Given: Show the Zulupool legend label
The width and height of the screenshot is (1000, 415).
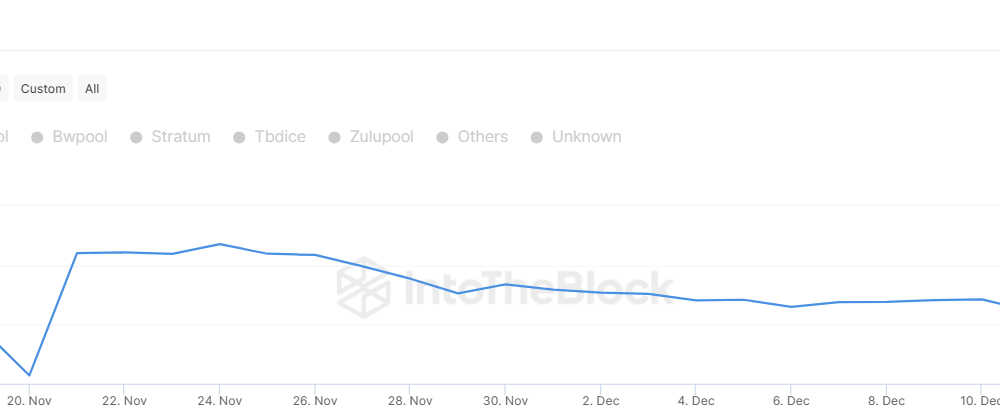Looking at the screenshot, I should click(x=381, y=136).
